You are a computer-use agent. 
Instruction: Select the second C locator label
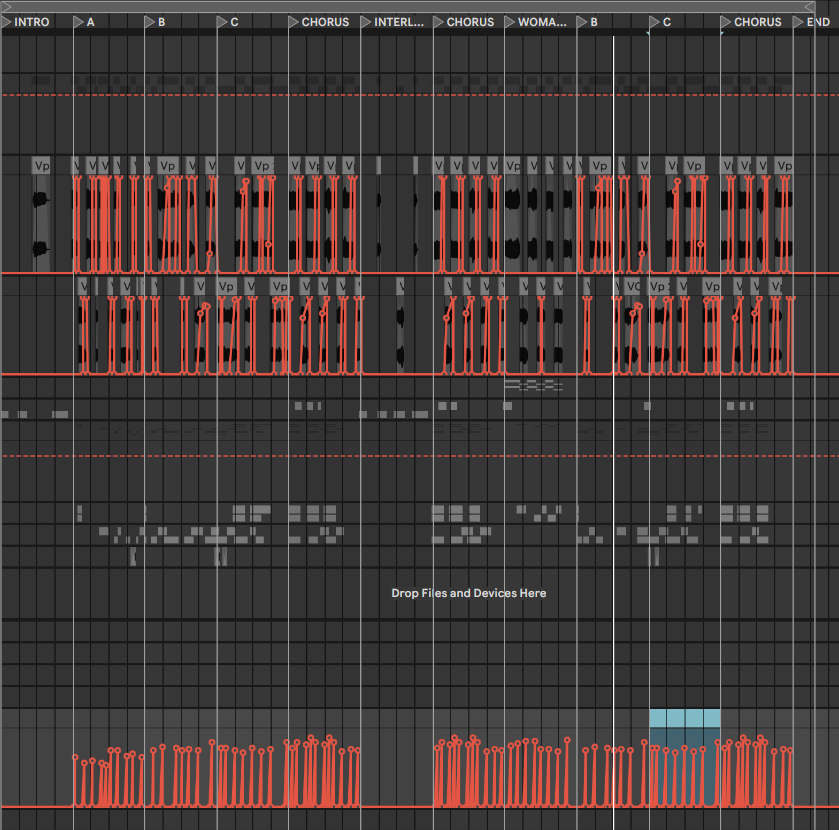pos(665,21)
